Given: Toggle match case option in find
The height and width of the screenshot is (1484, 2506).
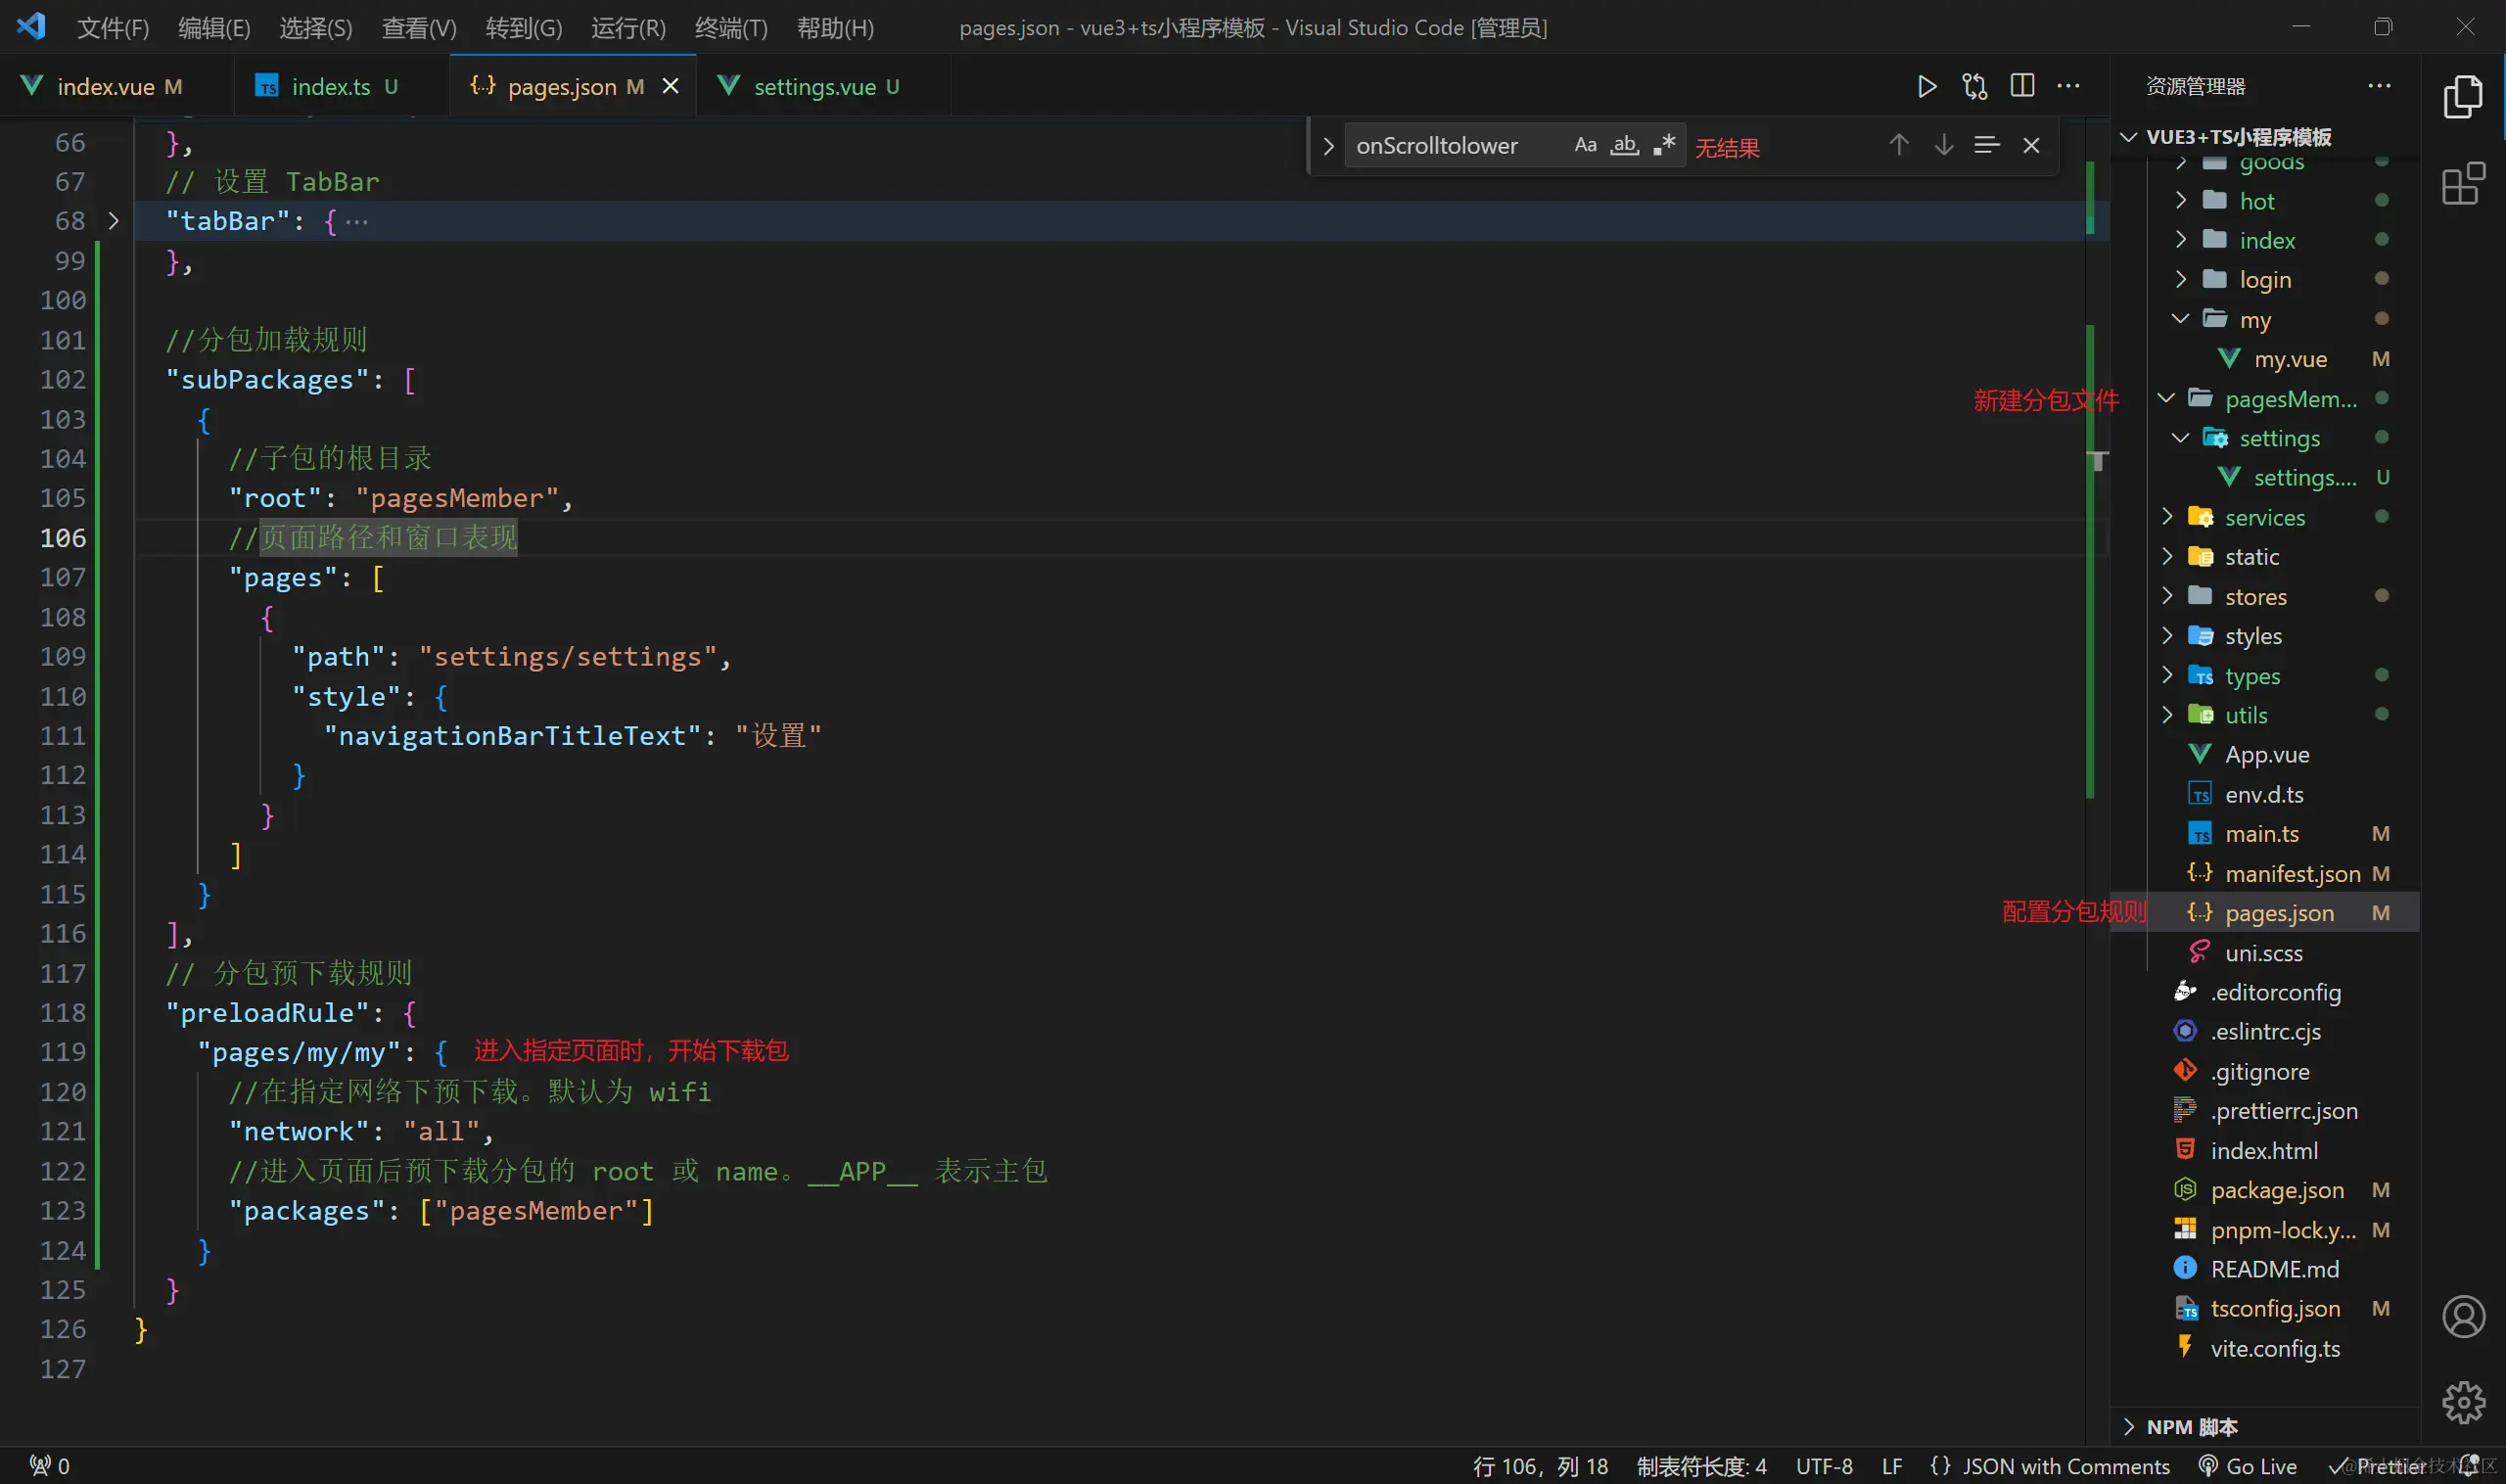Looking at the screenshot, I should 1585,145.
